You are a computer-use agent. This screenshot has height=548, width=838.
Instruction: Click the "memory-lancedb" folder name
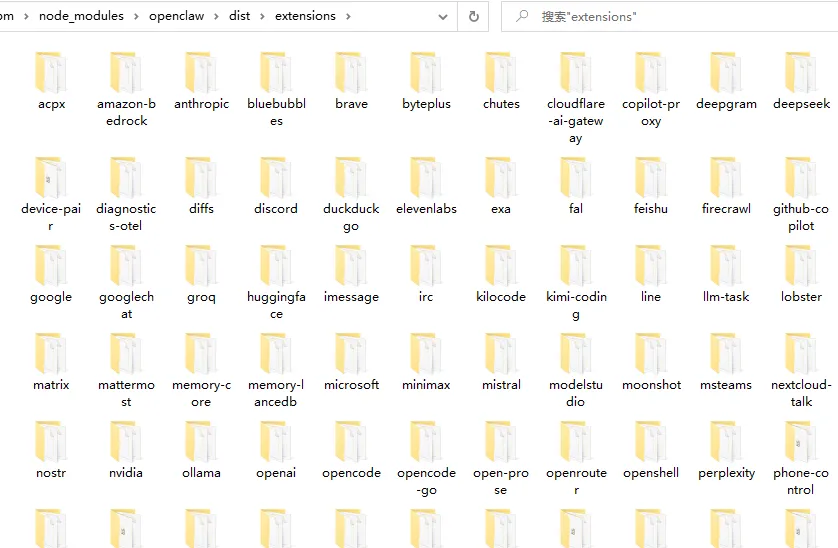[276, 393]
